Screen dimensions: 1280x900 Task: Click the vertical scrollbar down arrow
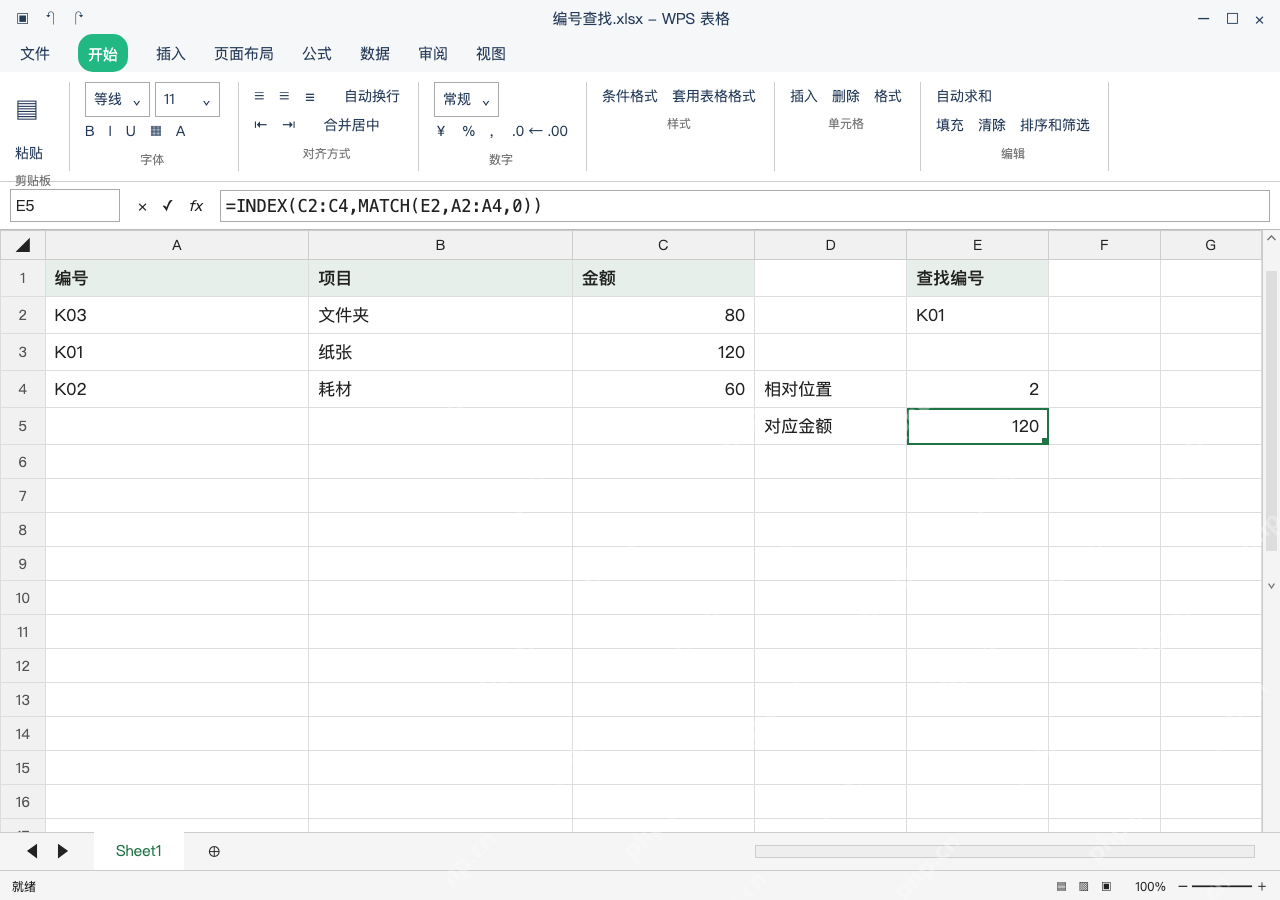[x=1272, y=586]
